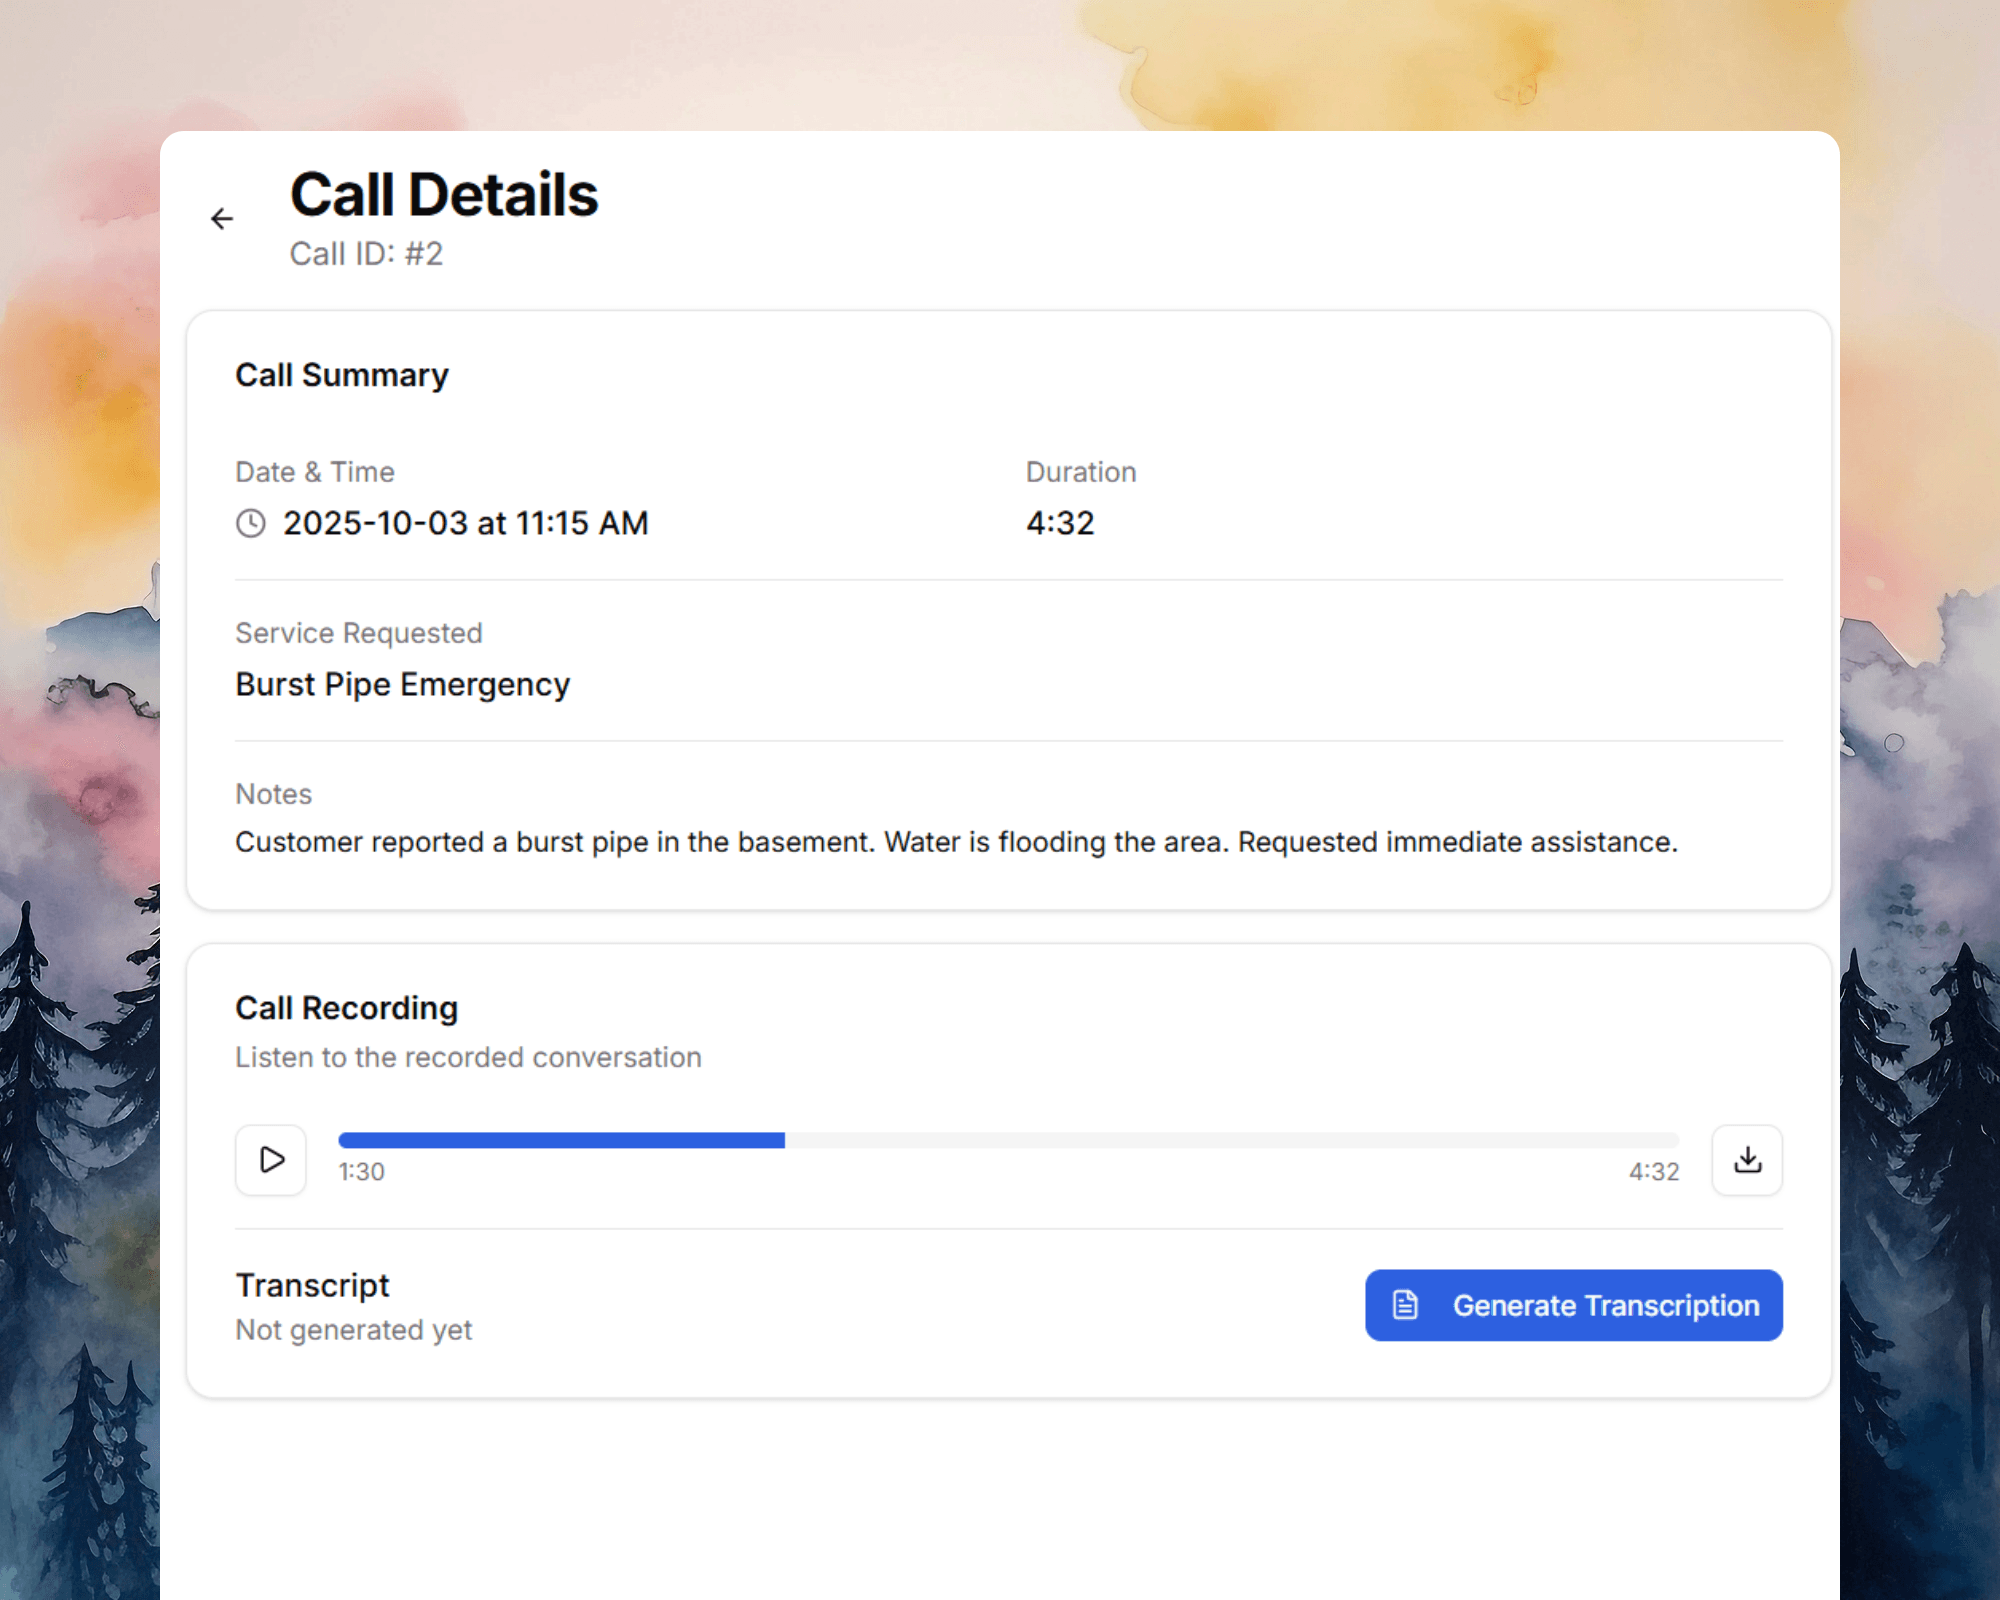Click the Burst Pipe Emergency service text
The width and height of the screenshot is (2000, 1600).
402,684
